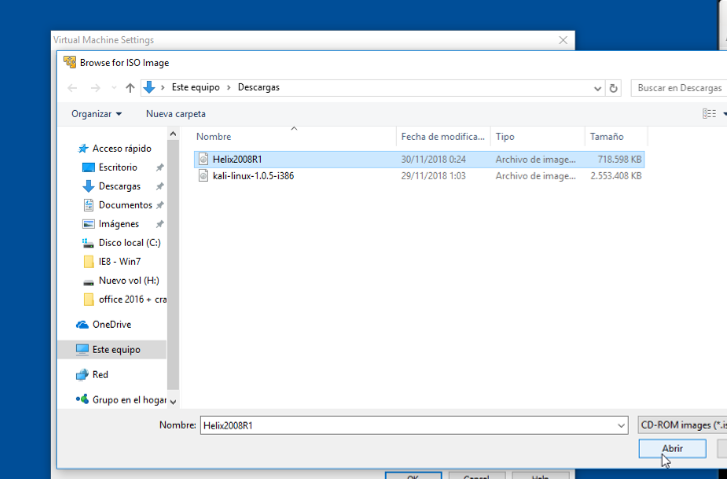Open the address bar history dropdown
The image size is (727, 479).
pos(597,88)
